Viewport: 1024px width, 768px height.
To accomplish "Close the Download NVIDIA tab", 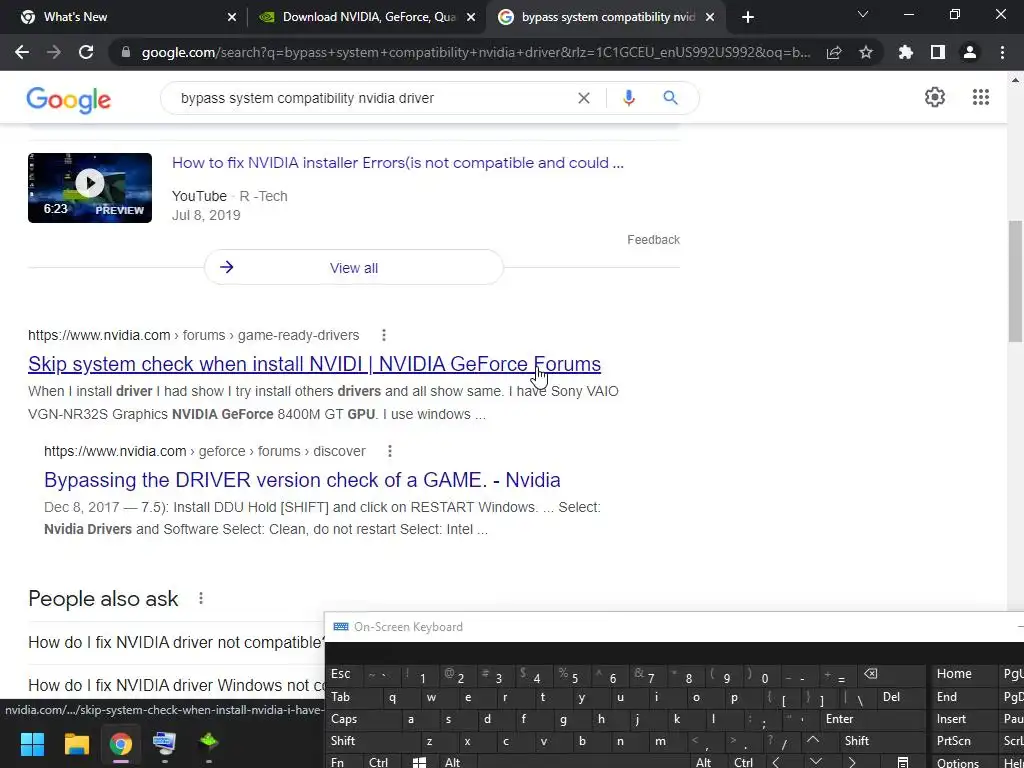I will [471, 17].
